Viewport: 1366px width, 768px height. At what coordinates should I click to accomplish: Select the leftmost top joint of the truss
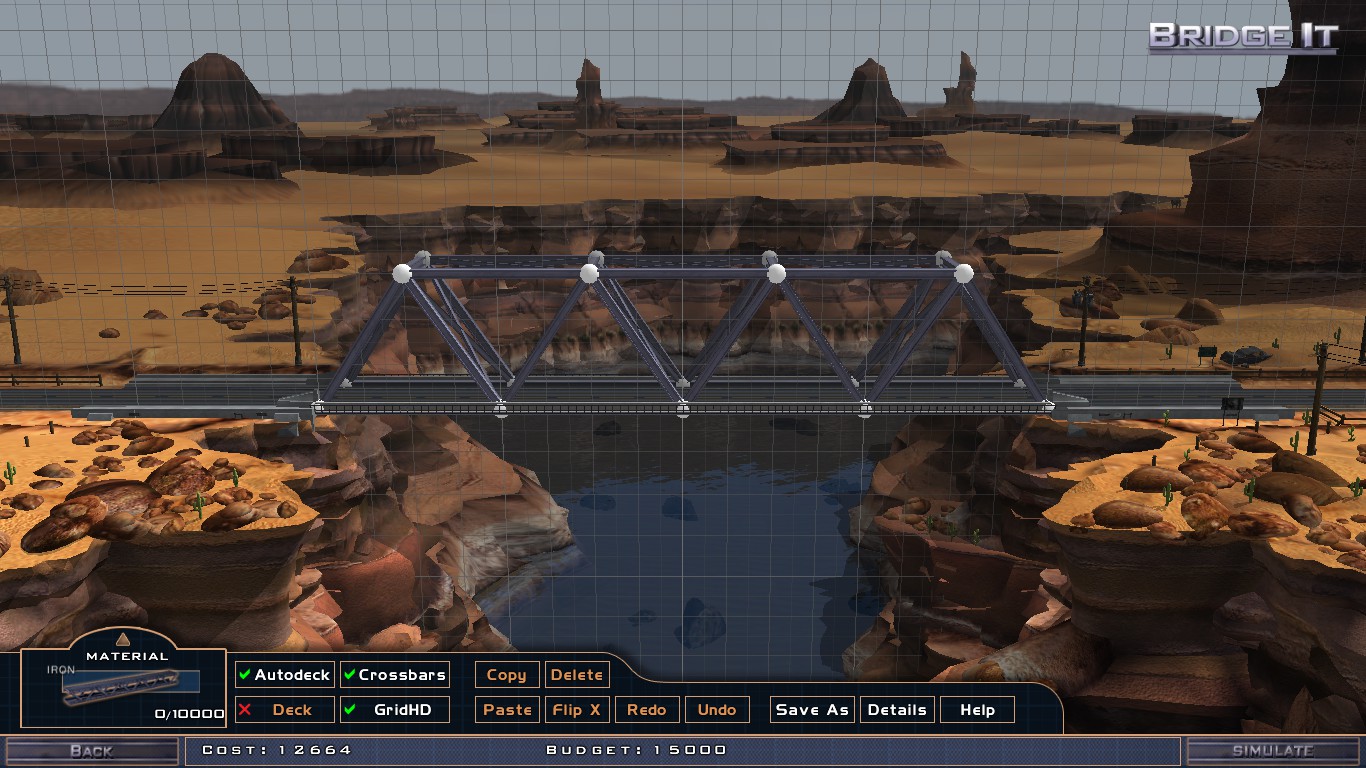point(403,273)
